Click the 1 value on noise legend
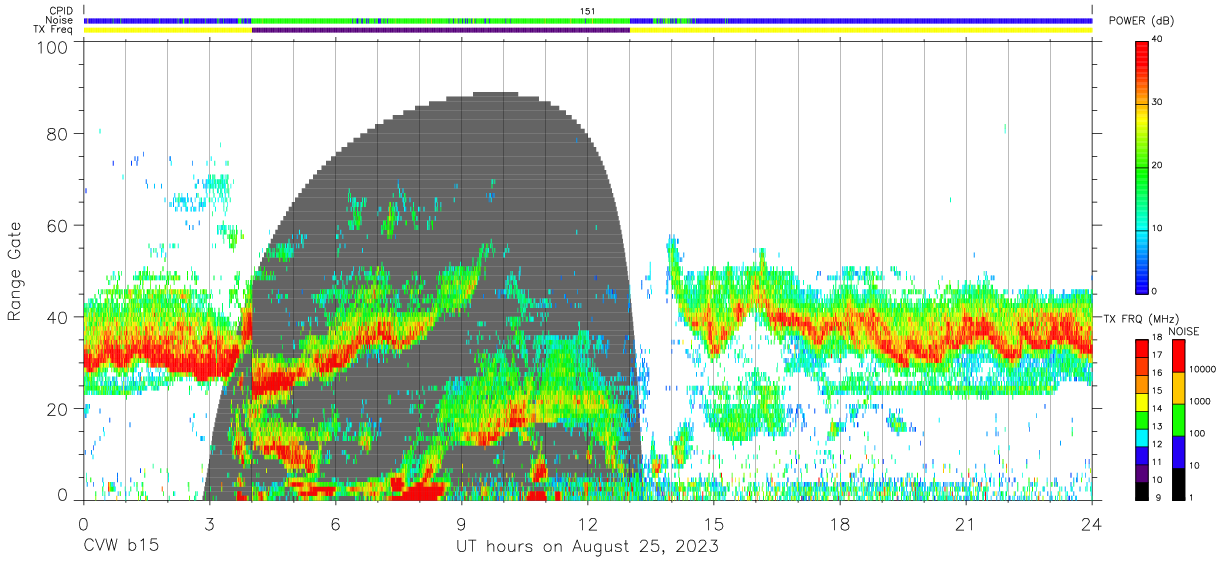The image size is (1228, 567). point(1192,497)
